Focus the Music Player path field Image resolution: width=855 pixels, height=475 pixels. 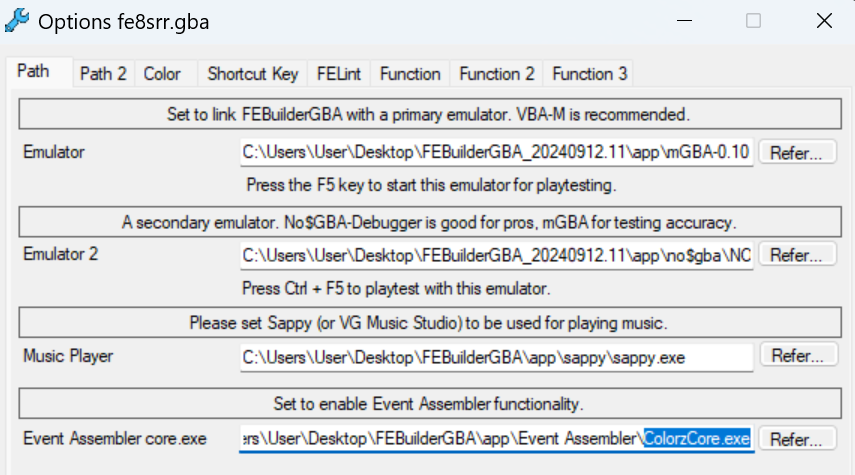(496, 356)
